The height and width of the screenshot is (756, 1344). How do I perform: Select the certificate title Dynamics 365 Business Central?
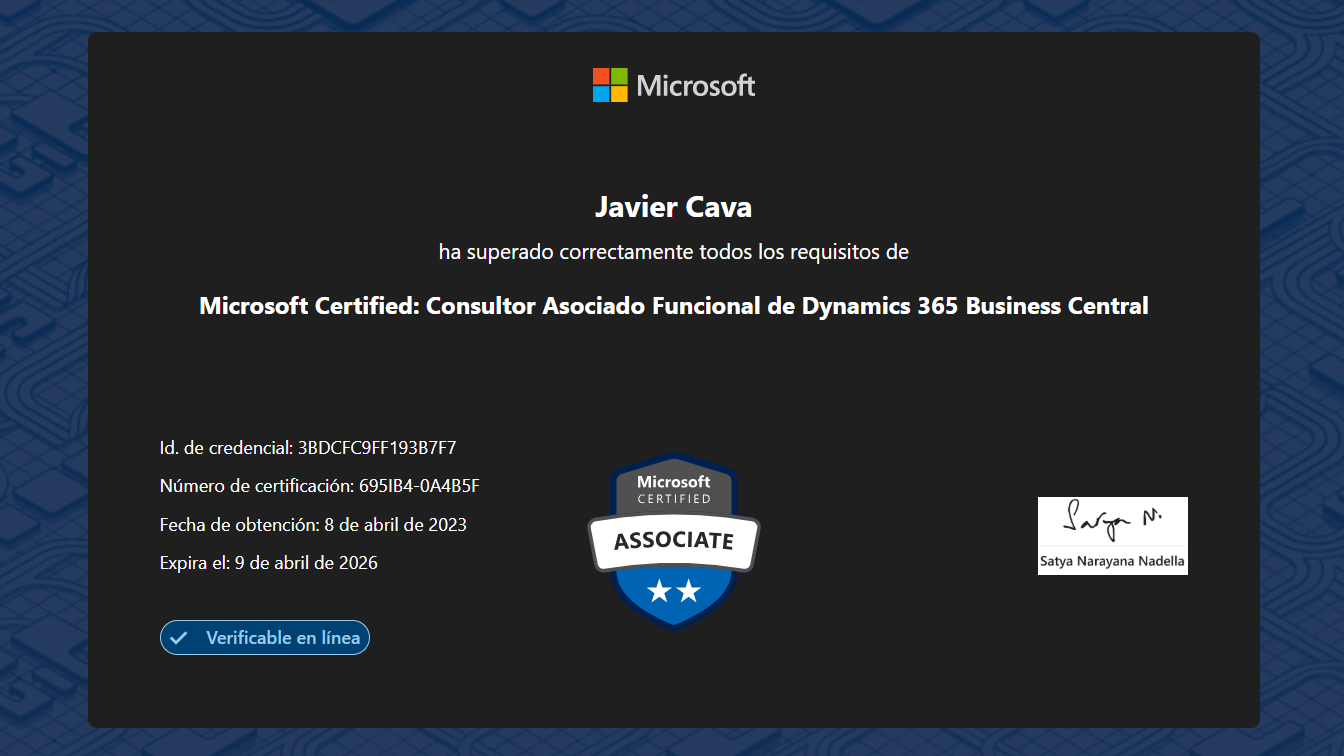[673, 306]
